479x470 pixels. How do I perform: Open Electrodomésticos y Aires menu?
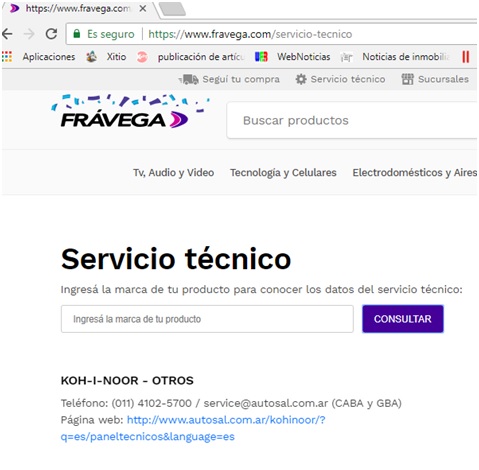tap(414, 173)
